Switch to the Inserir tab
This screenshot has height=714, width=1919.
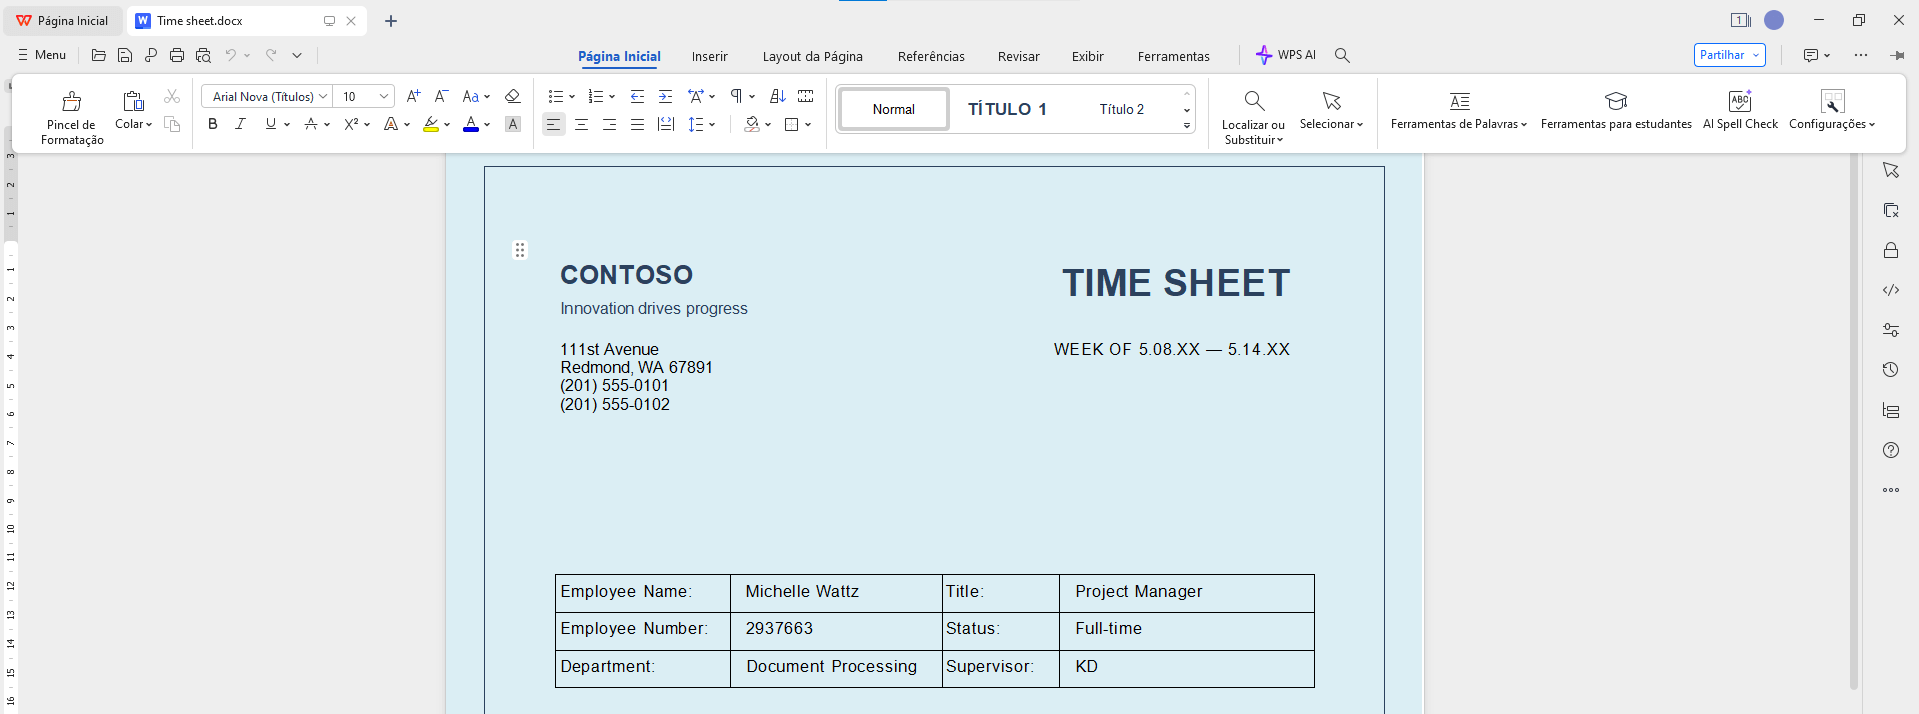pos(710,56)
